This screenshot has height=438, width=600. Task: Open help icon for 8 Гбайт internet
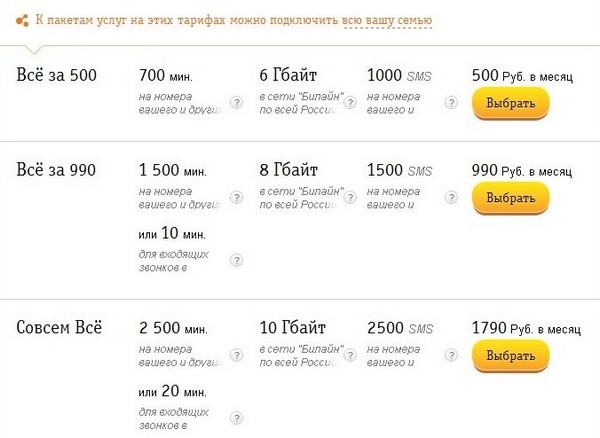[350, 197]
